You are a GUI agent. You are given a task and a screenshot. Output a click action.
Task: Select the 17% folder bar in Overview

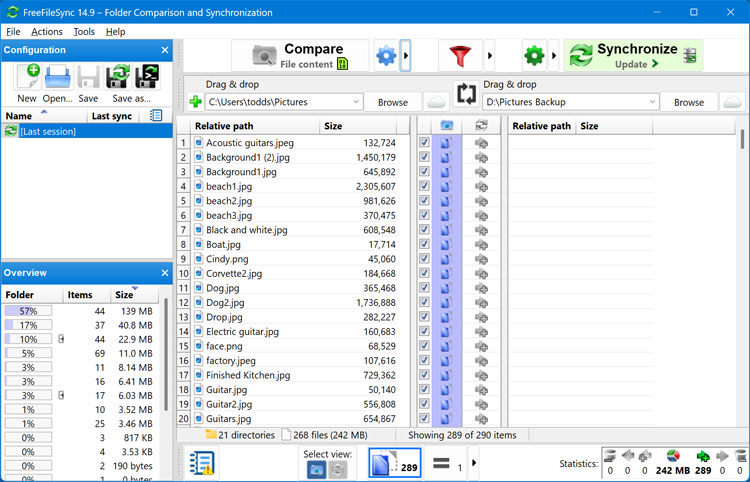point(28,325)
